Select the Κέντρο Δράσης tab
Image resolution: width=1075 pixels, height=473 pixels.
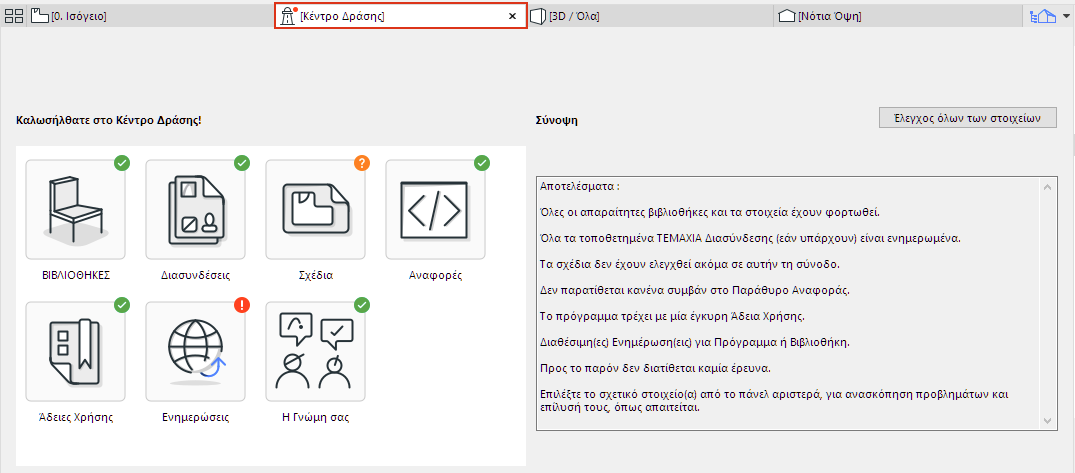401,16
